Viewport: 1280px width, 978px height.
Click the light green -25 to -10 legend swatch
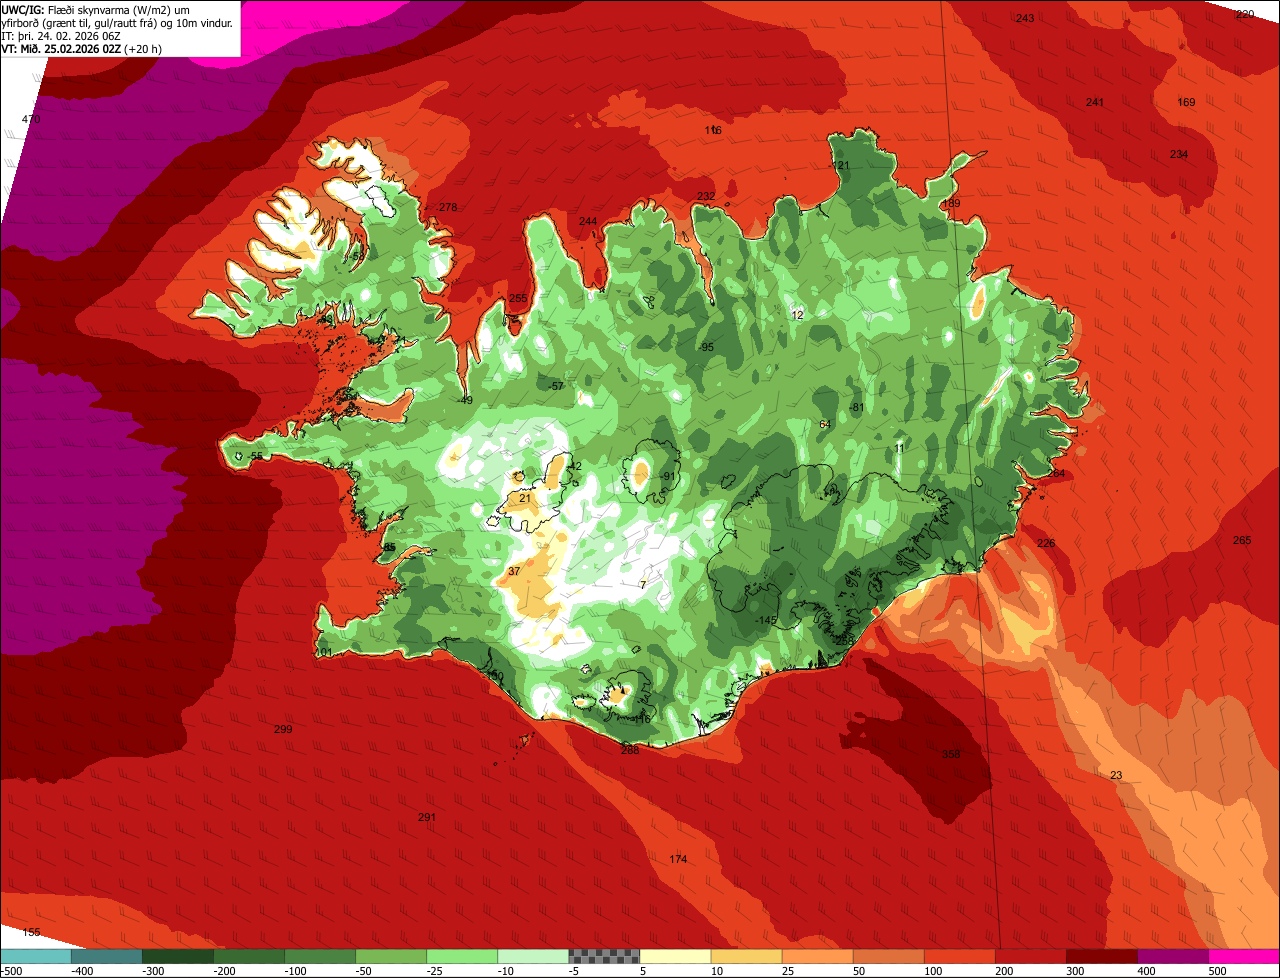(462, 957)
